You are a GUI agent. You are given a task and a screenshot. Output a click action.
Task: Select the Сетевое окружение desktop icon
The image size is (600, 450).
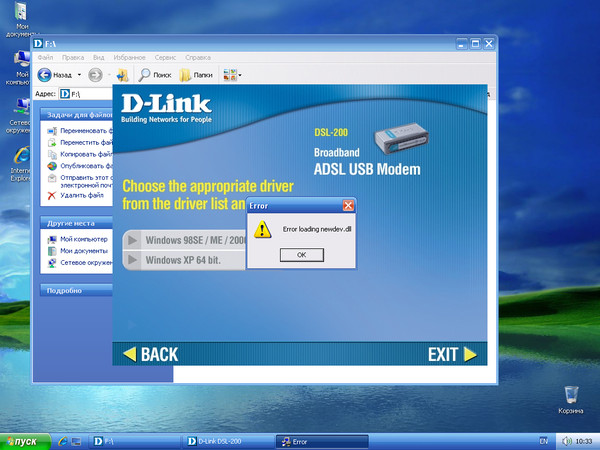click(21, 116)
